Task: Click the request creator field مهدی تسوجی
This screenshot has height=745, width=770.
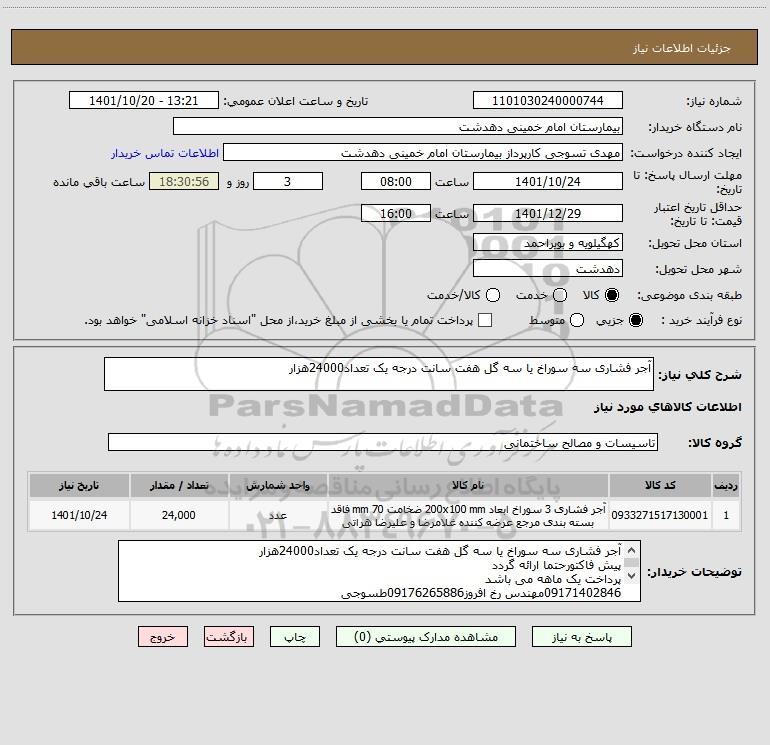Action: pos(423,152)
